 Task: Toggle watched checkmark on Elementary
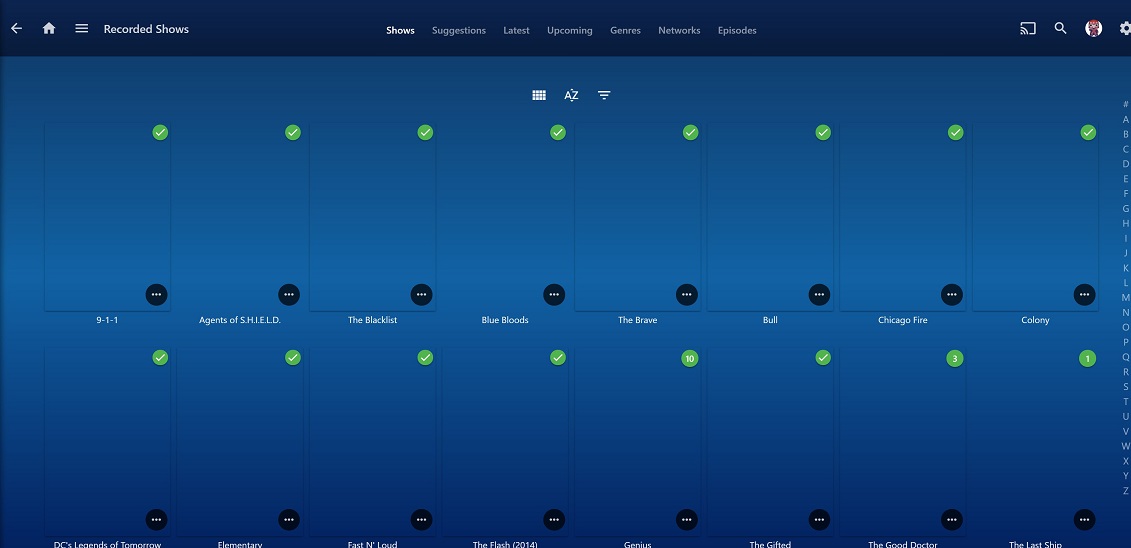pyautogui.click(x=293, y=358)
